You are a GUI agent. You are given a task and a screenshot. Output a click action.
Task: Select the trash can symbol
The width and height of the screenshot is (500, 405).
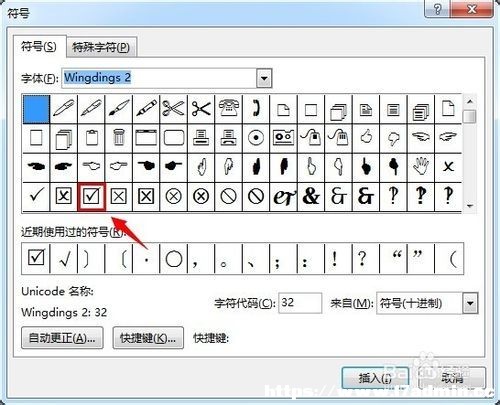point(119,138)
